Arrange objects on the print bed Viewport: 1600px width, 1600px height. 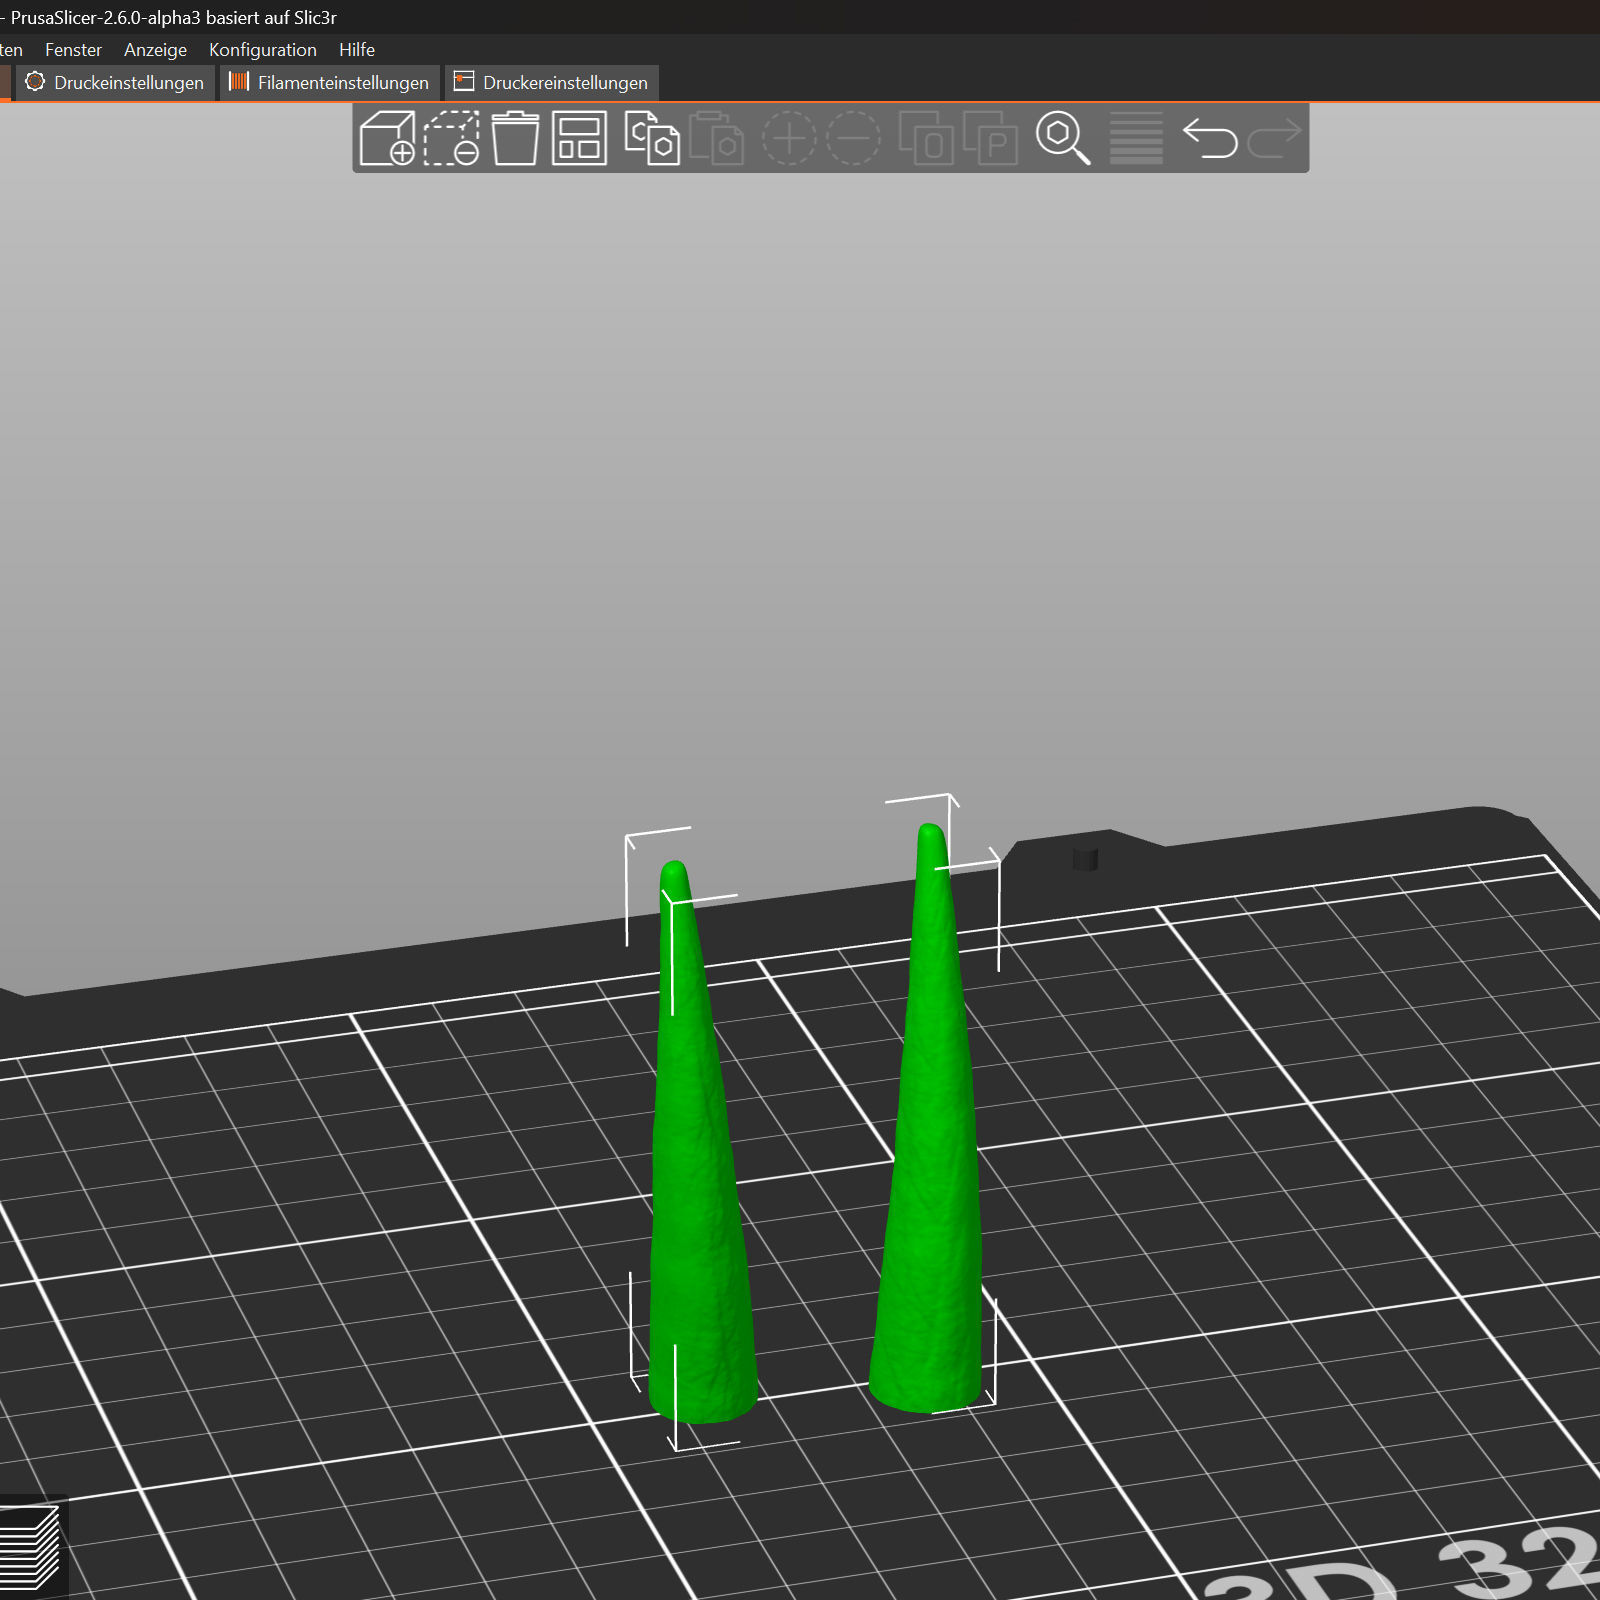coord(579,138)
